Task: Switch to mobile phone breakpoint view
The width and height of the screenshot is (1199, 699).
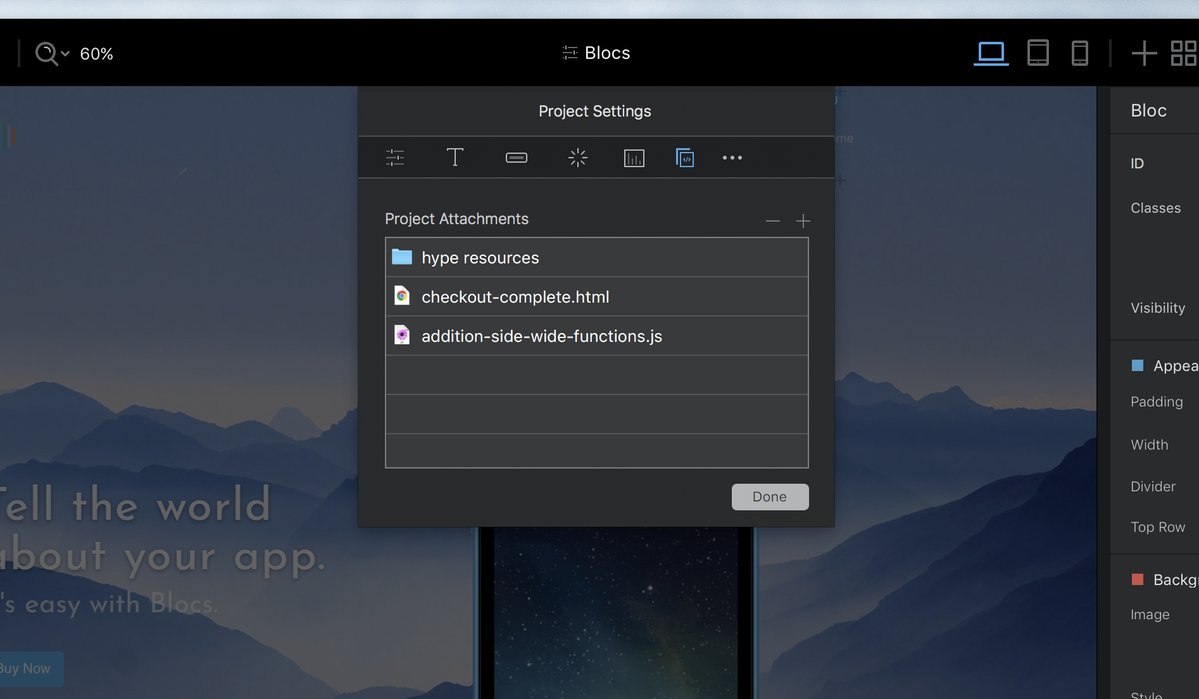Action: [1080, 53]
